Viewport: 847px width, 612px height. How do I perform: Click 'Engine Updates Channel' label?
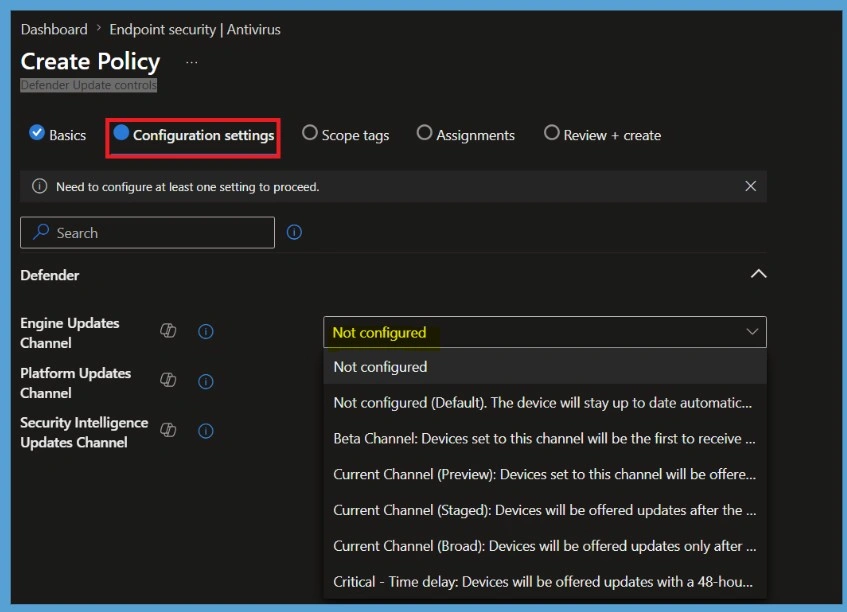pyautogui.click(x=70, y=333)
